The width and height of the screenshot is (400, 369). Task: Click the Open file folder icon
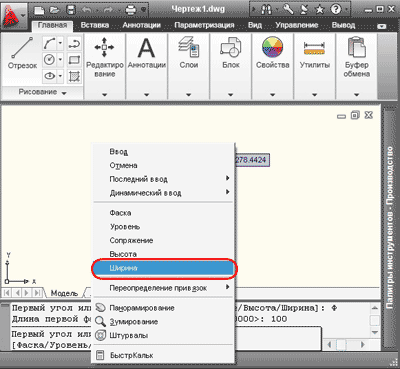click(x=54, y=10)
